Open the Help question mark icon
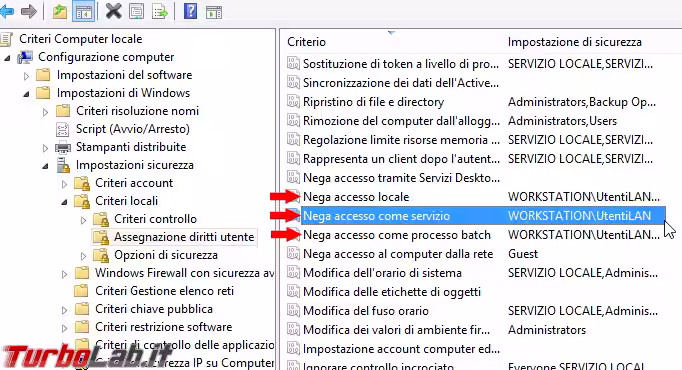Screen dimensions: 682x370 pyautogui.click(x=191, y=11)
